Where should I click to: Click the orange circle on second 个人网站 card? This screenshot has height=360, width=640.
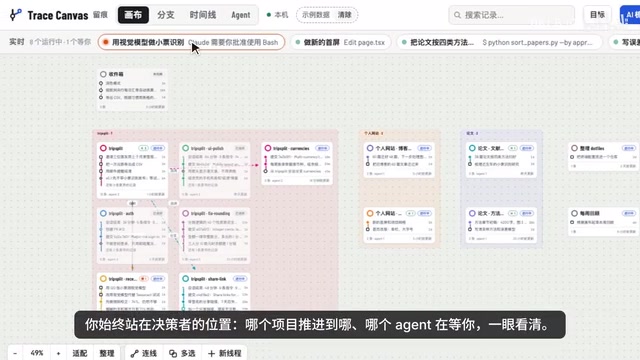[370, 213]
